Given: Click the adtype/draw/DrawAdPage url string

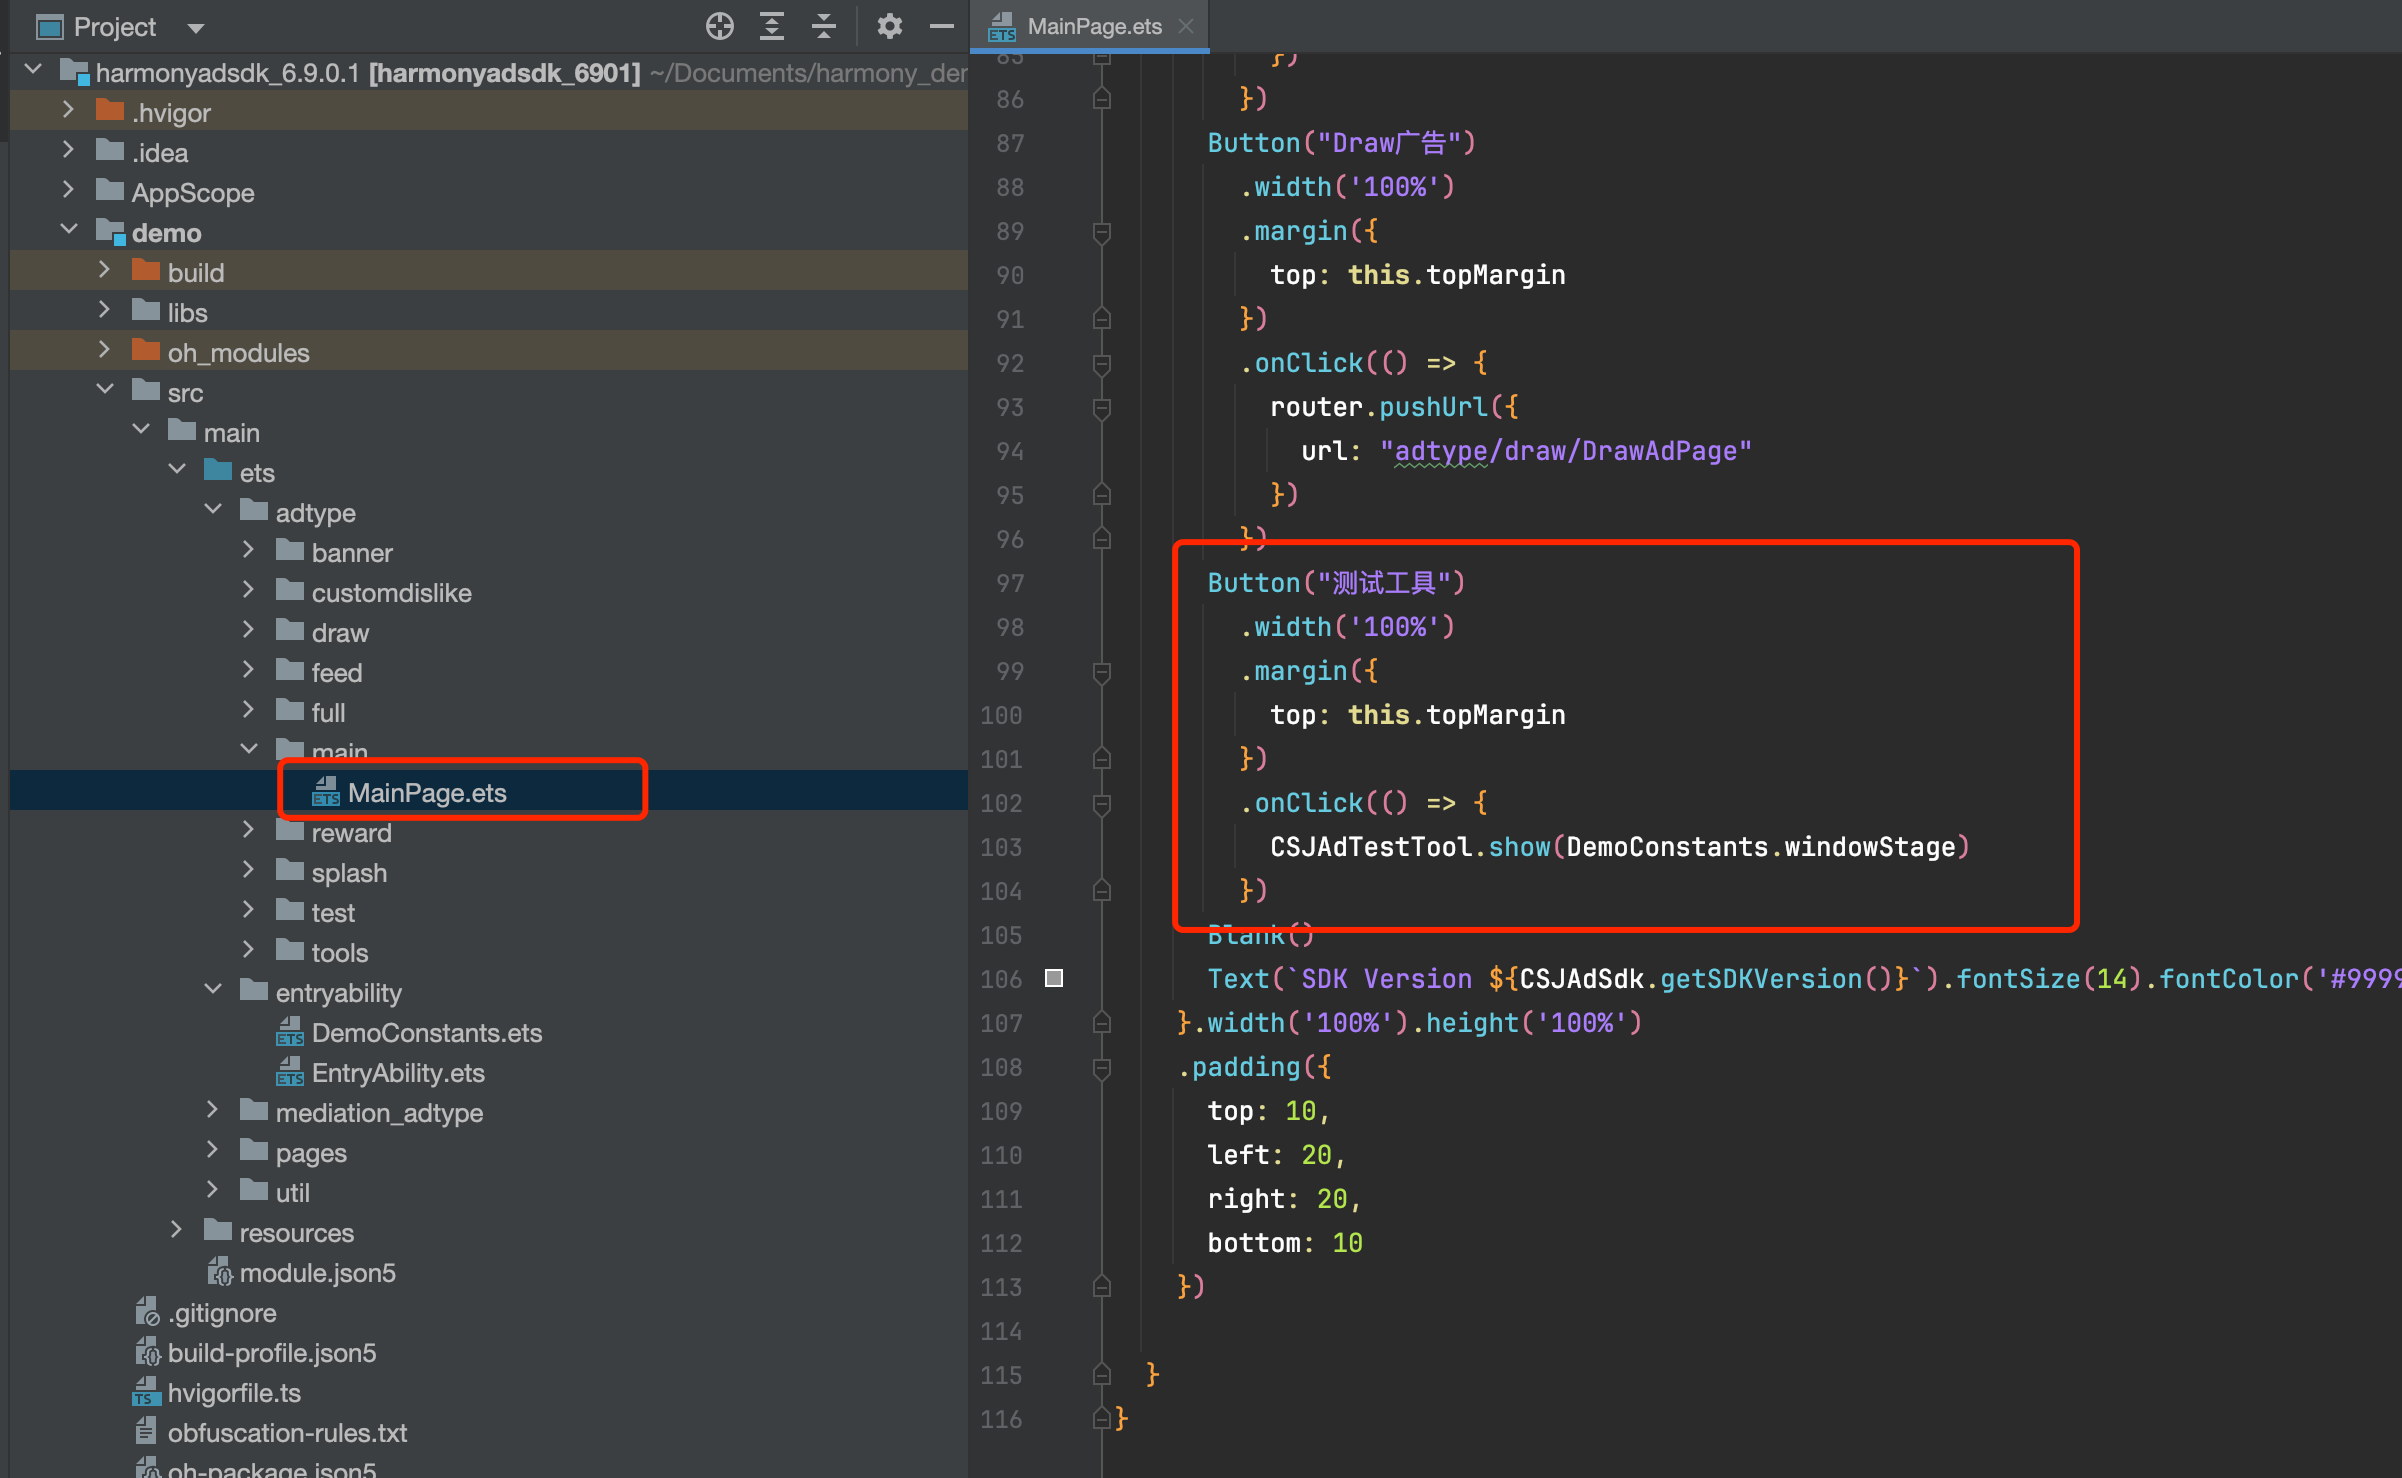Looking at the screenshot, I should pyautogui.click(x=1565, y=451).
